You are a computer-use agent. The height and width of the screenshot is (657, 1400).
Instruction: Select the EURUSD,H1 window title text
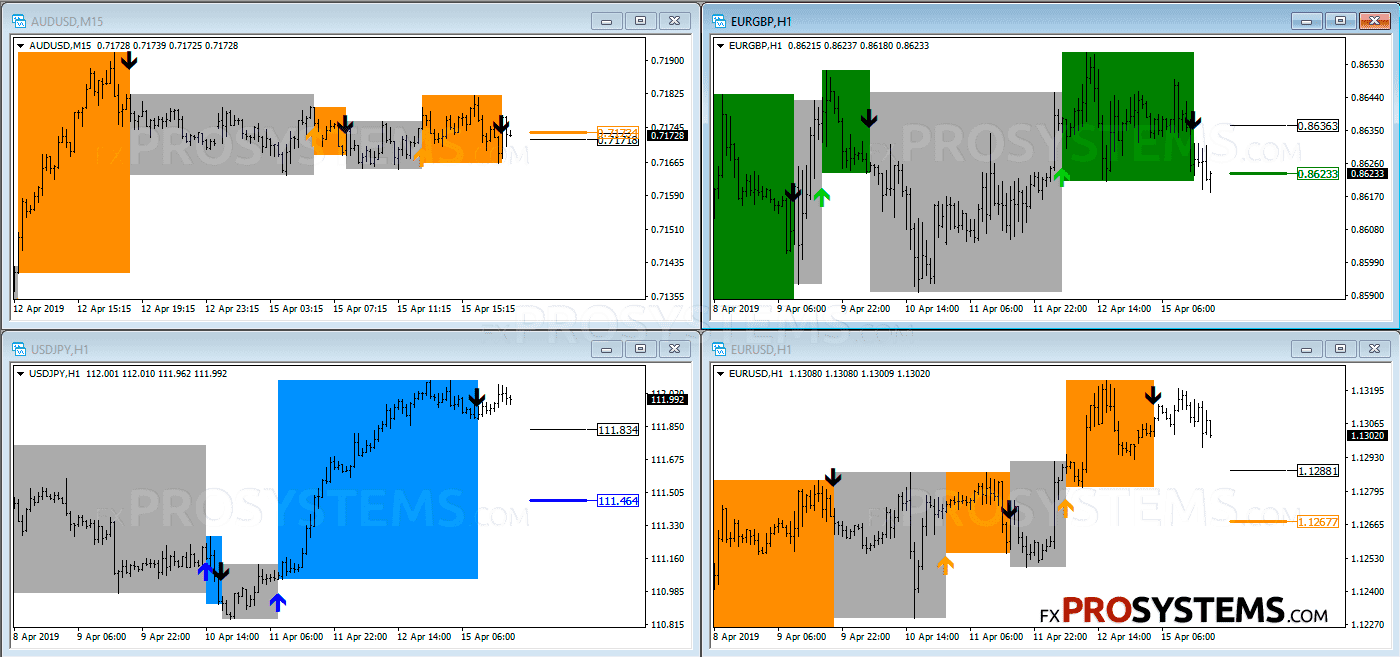[761, 349]
